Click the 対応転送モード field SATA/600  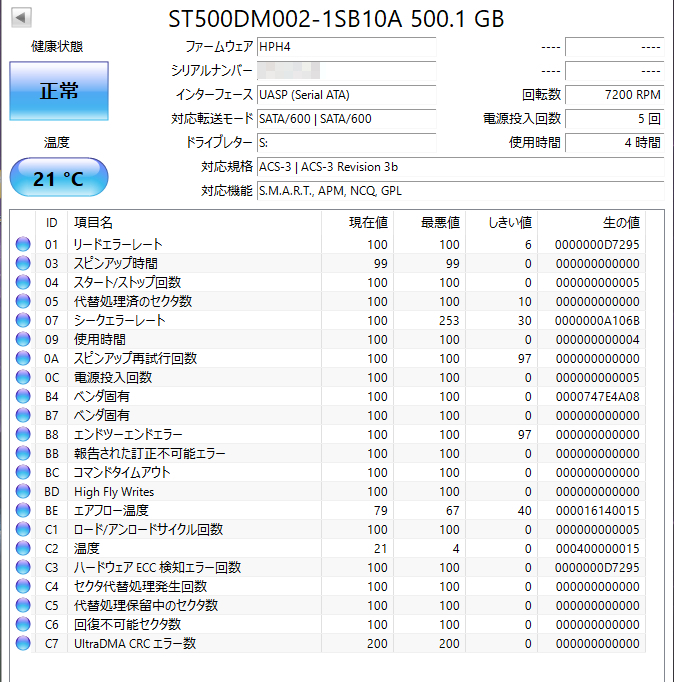(347, 119)
